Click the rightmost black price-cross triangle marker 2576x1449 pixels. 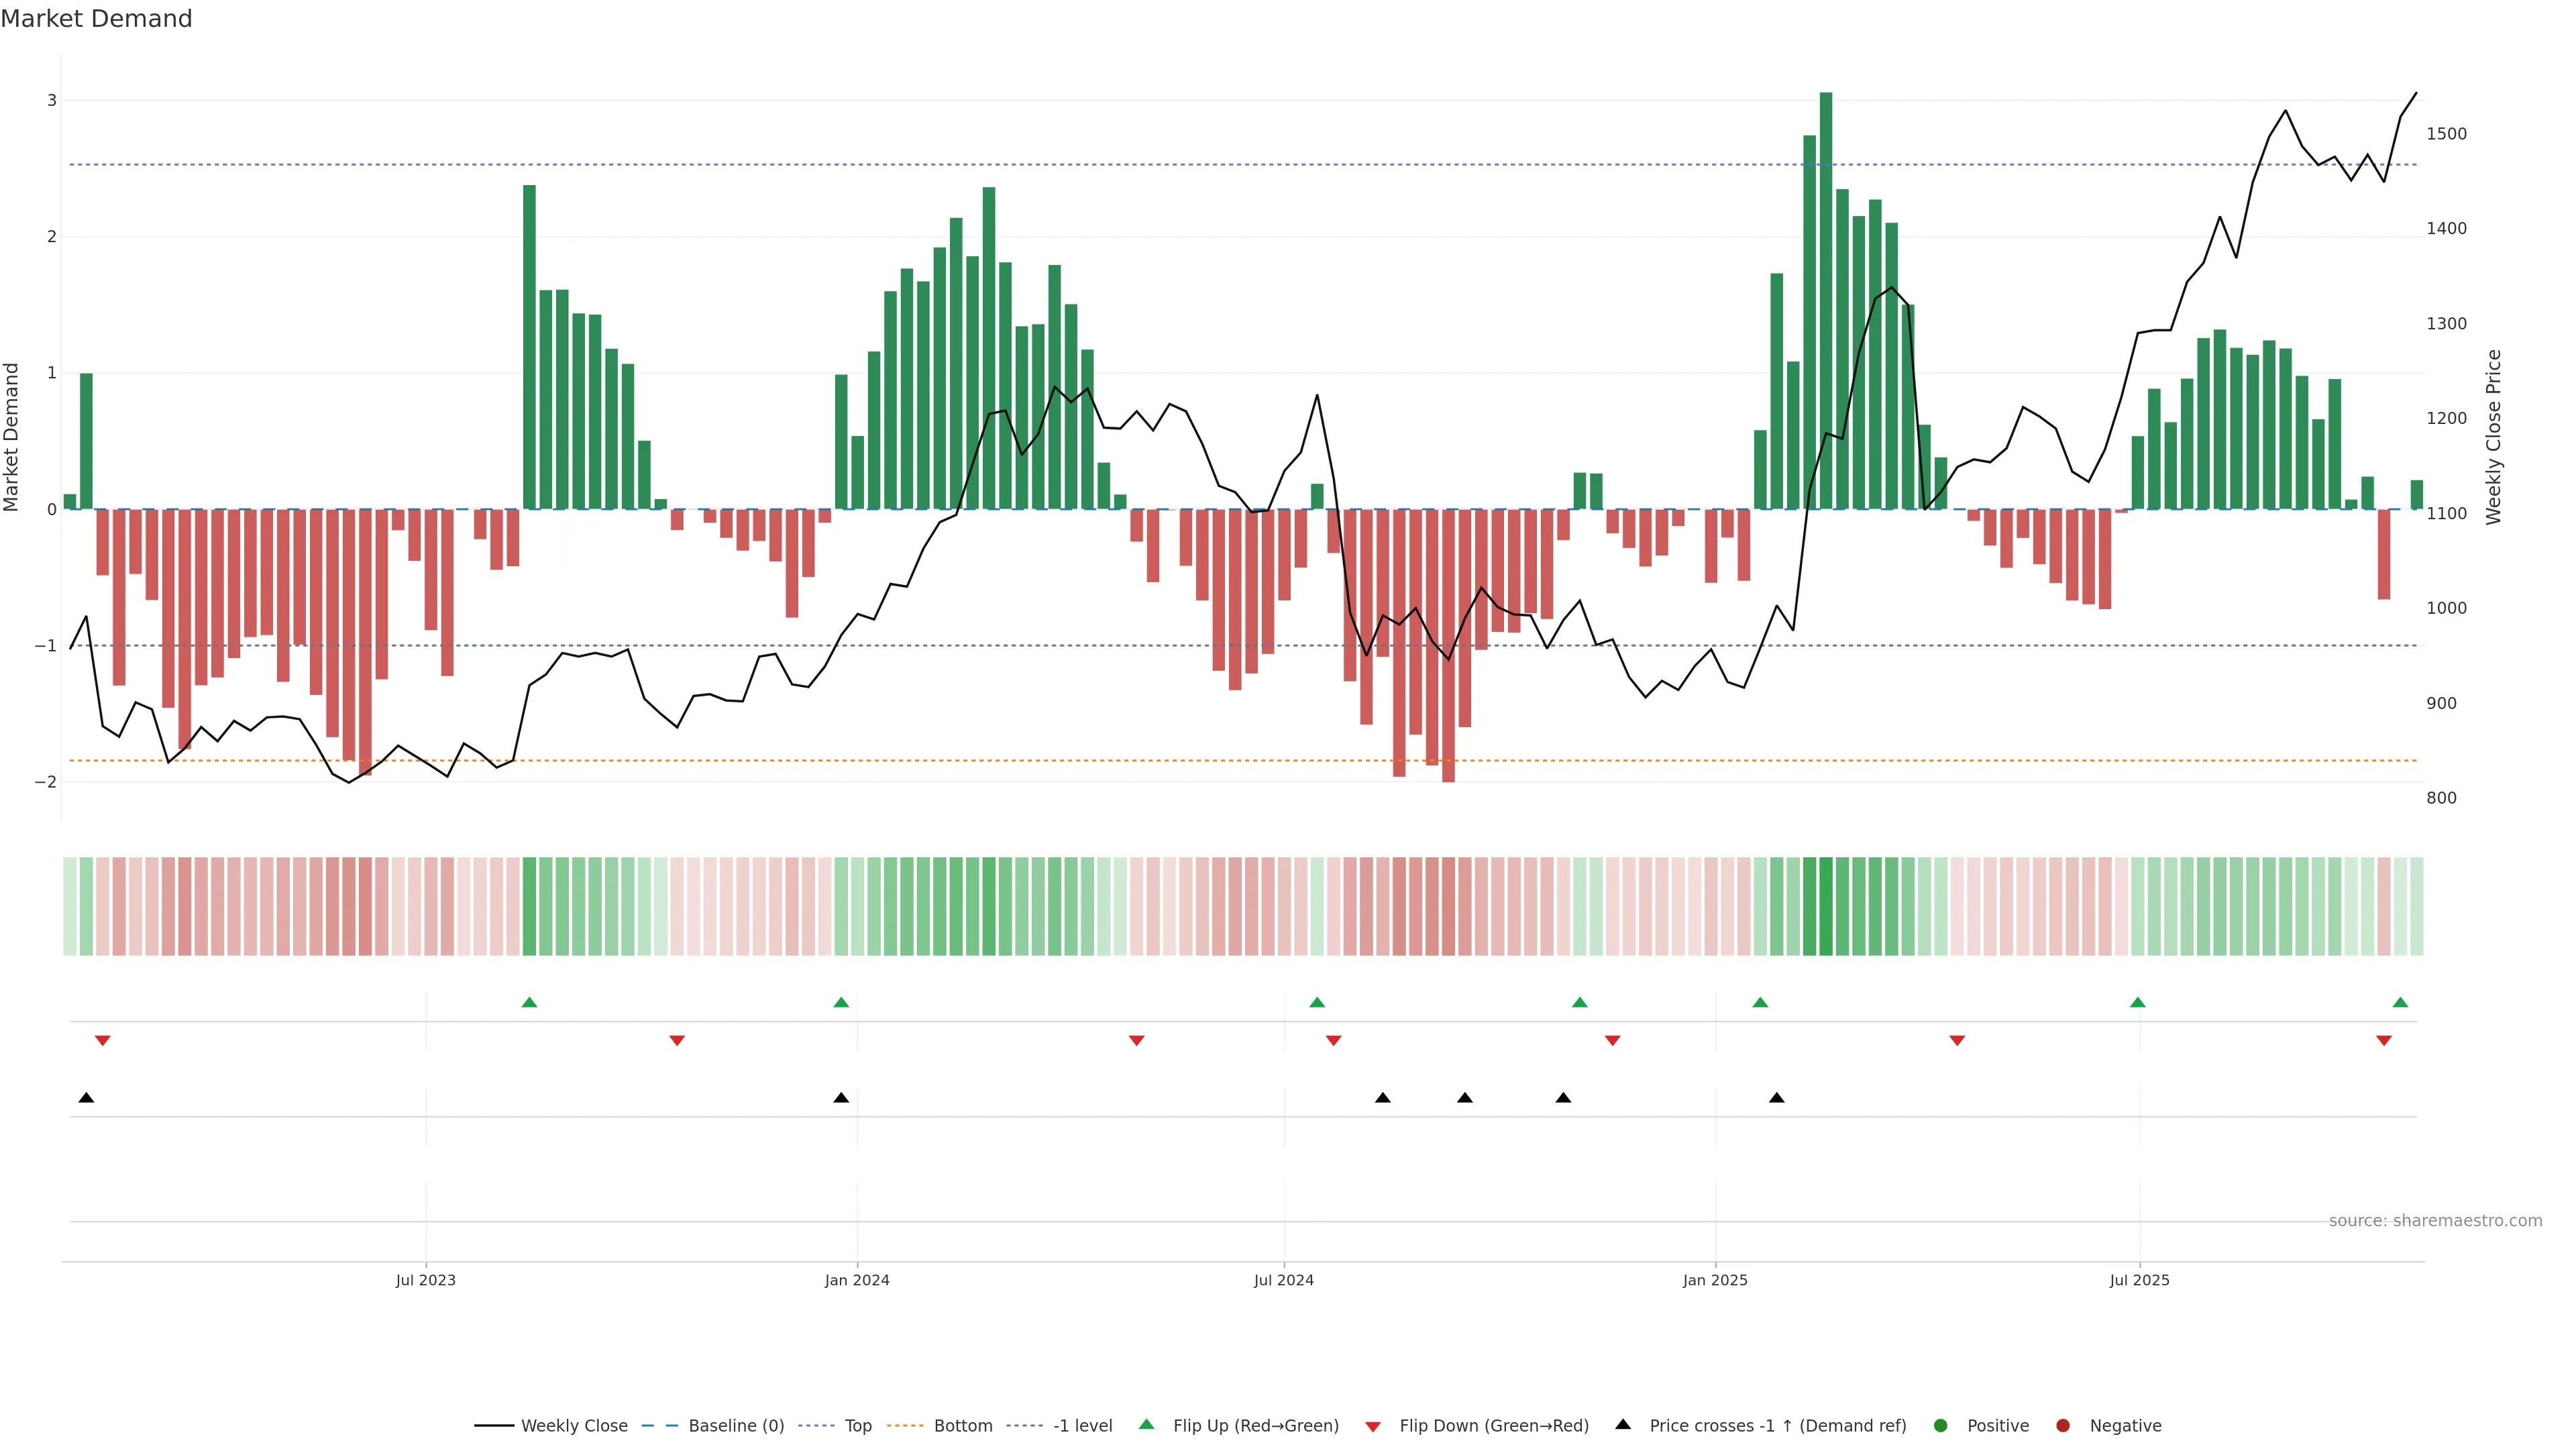click(1776, 1098)
